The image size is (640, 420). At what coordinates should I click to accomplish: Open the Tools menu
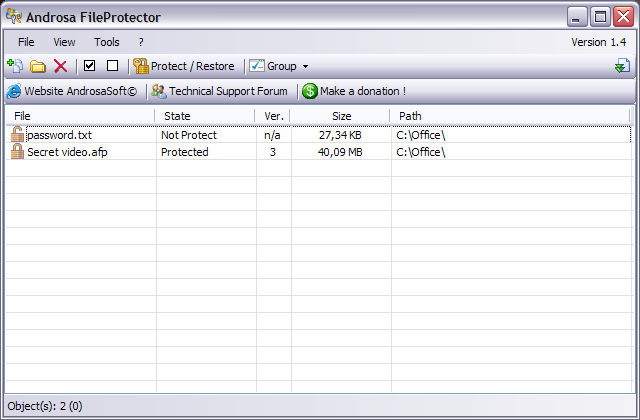[107, 42]
